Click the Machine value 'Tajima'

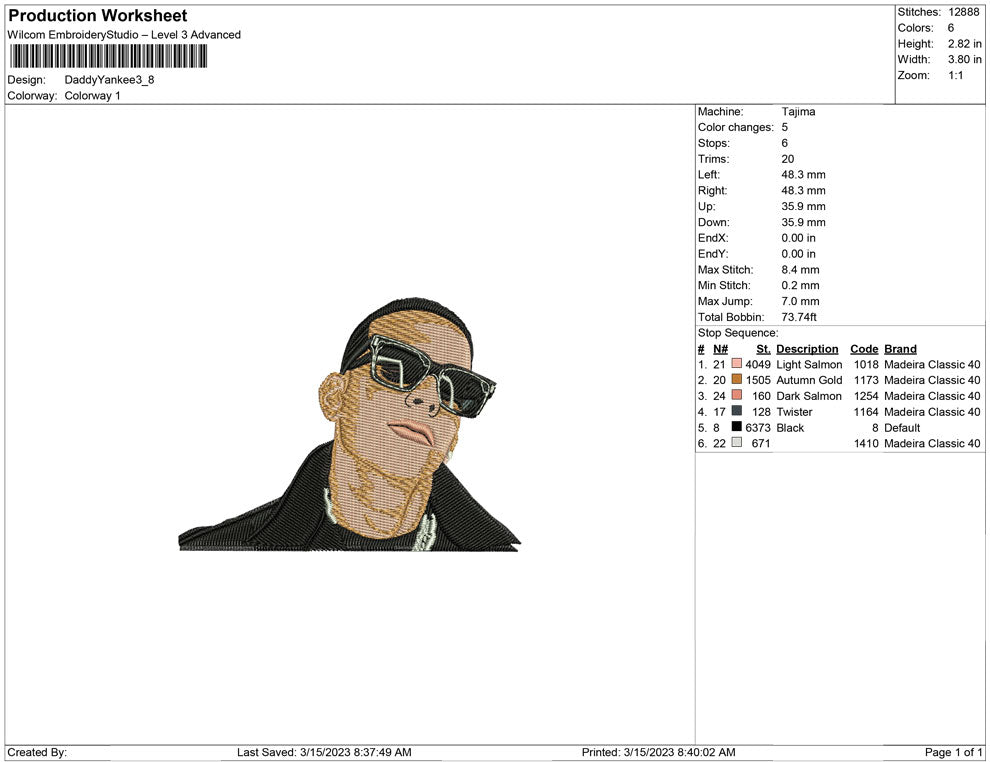[x=798, y=112]
